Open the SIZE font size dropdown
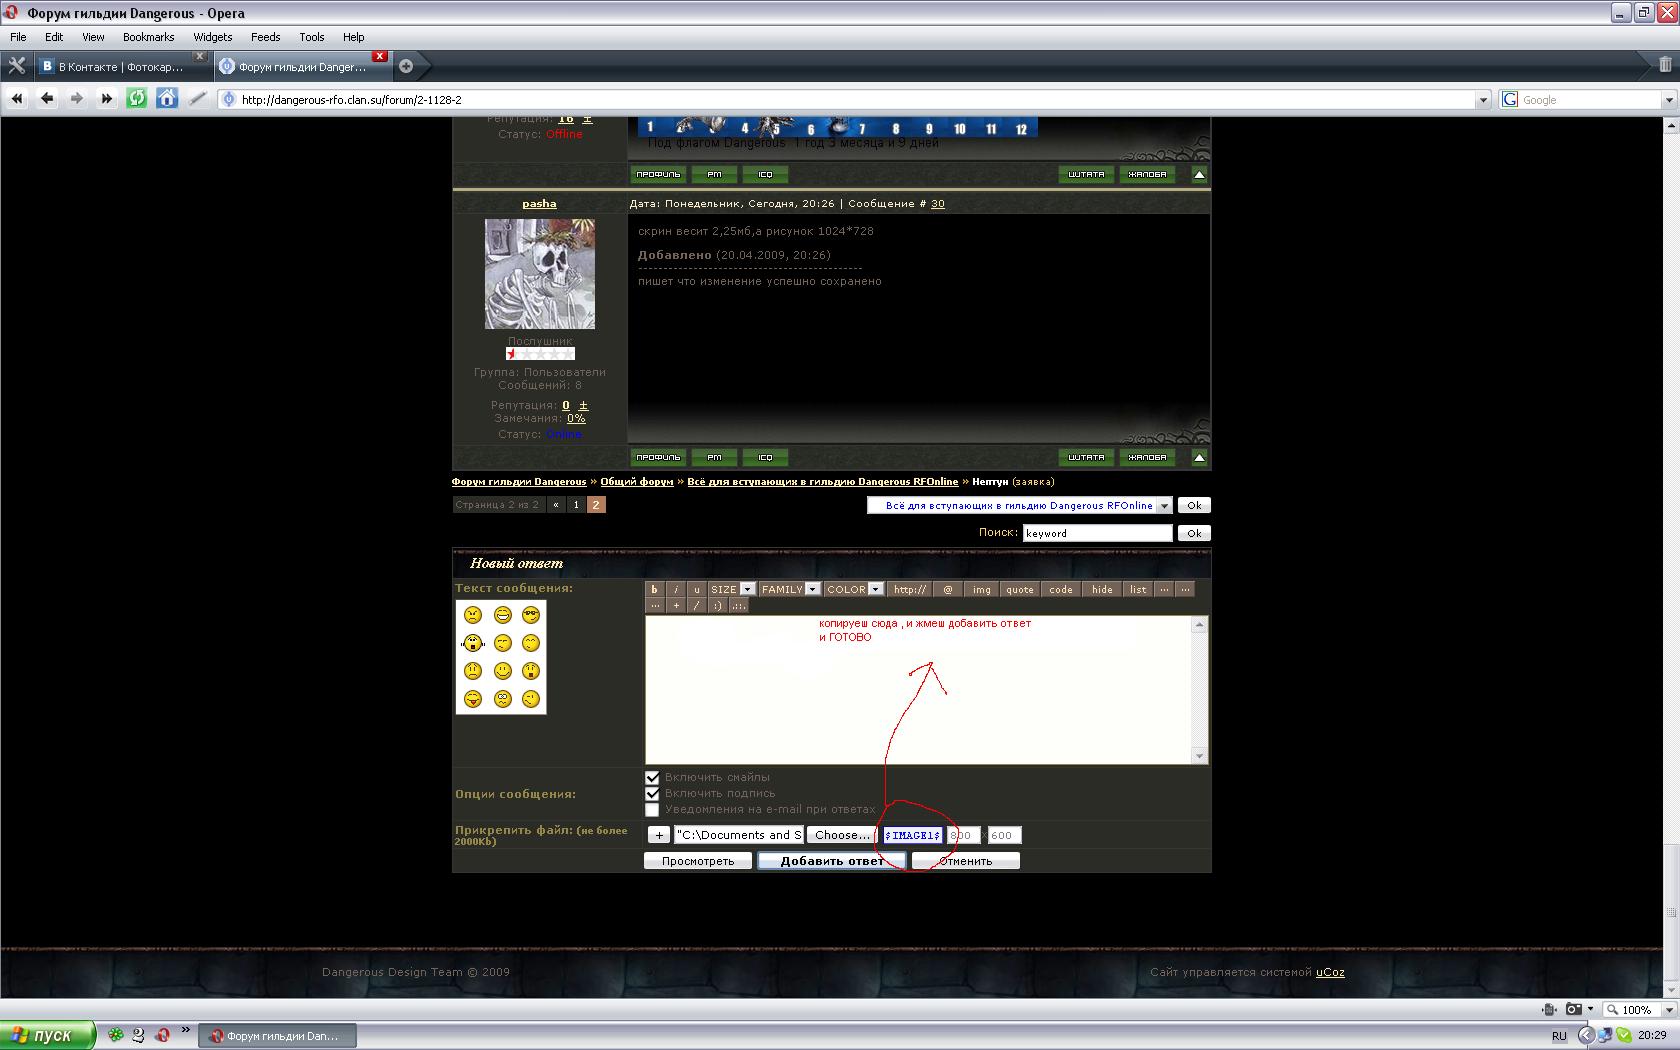 point(732,589)
